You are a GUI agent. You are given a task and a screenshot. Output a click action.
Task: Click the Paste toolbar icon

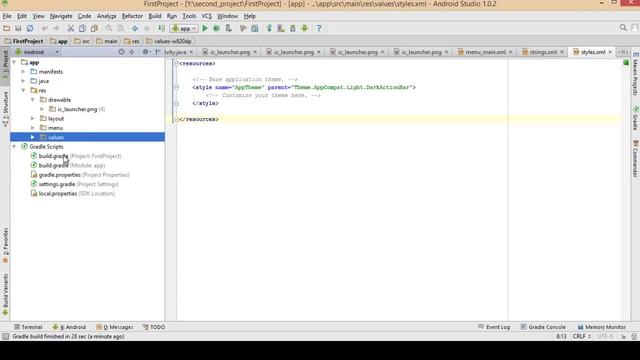coord(94,28)
